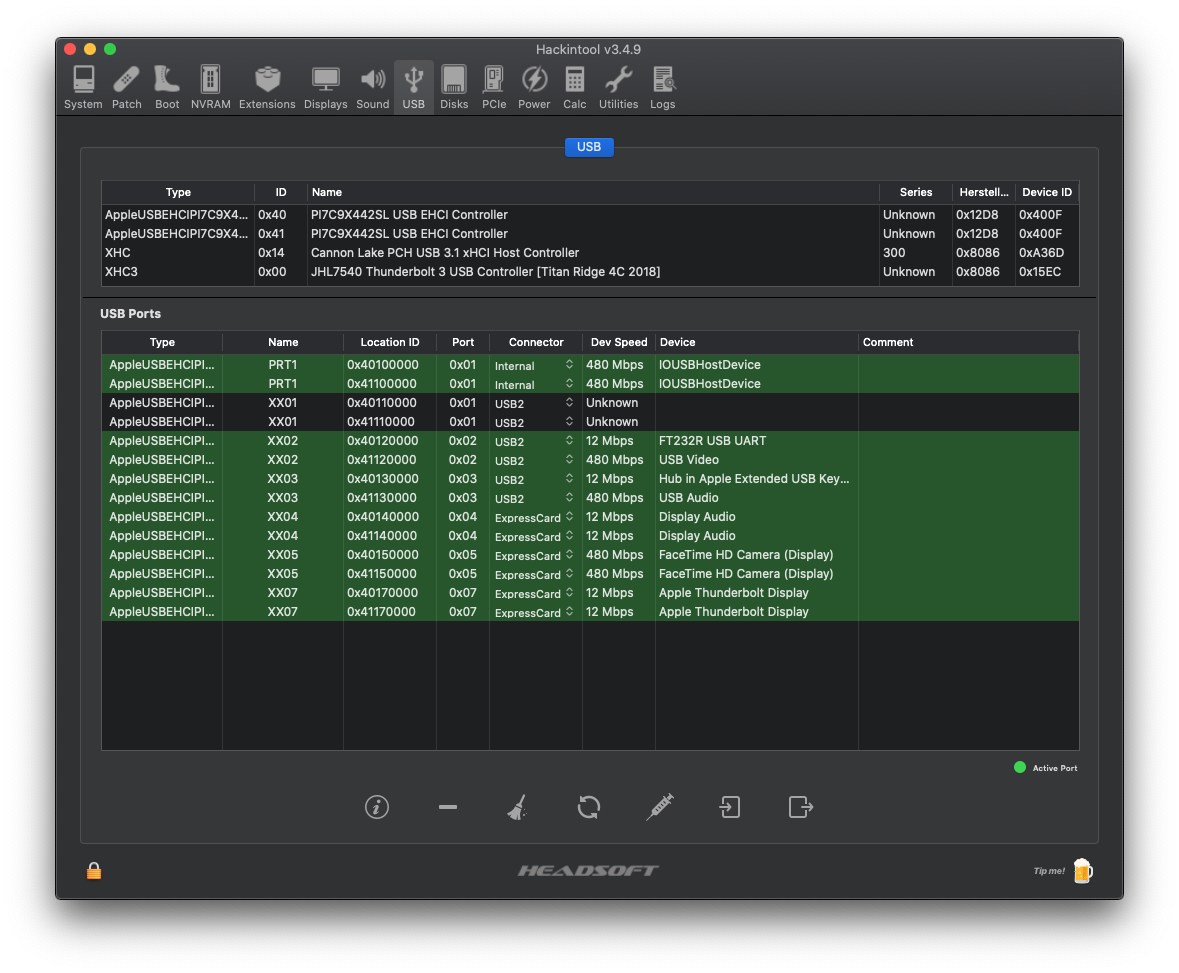The image size is (1179, 973).
Task: Click the minus delete port icon
Action: [x=448, y=807]
